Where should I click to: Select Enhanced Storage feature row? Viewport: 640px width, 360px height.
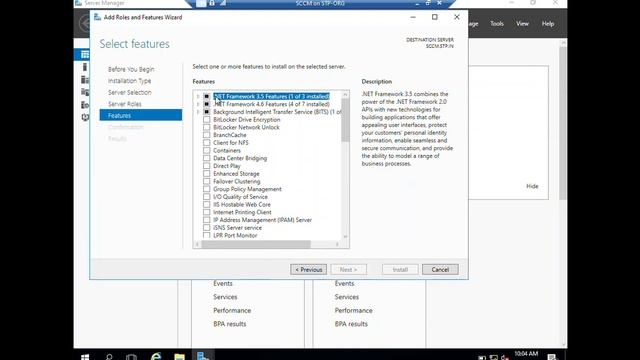click(236, 174)
